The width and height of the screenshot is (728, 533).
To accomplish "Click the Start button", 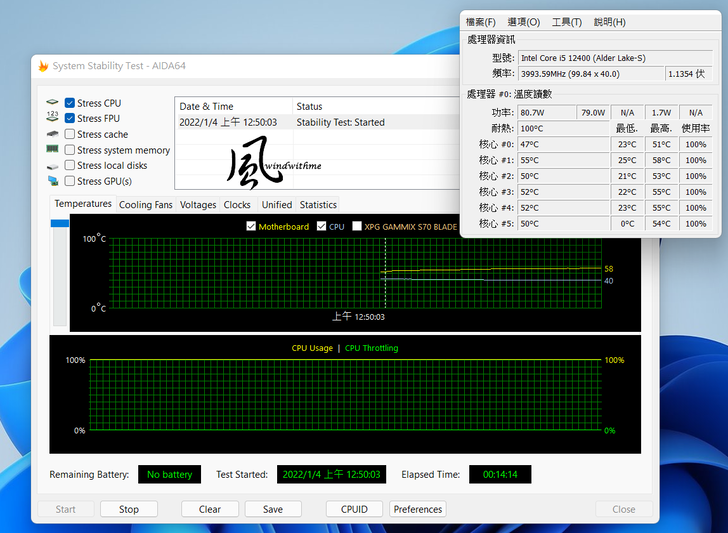I will click(65, 509).
